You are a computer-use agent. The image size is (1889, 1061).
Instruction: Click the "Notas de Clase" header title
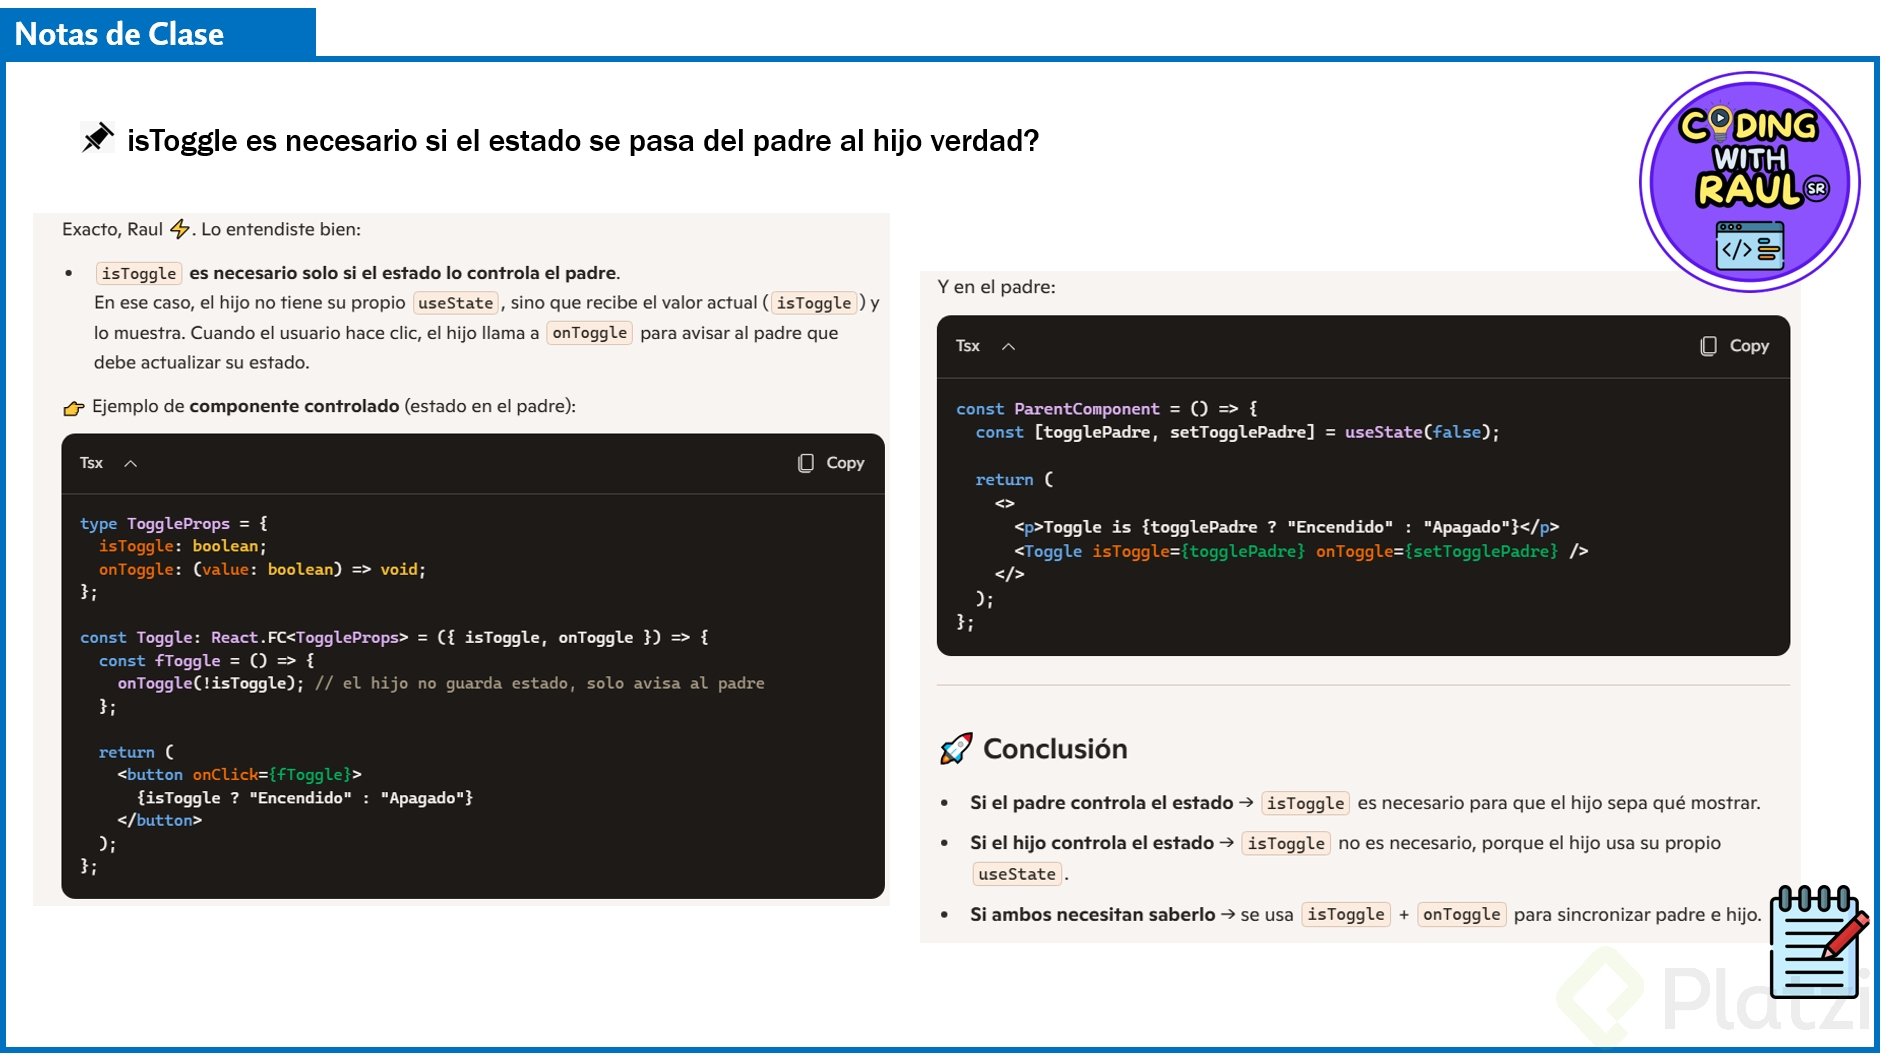(x=119, y=34)
